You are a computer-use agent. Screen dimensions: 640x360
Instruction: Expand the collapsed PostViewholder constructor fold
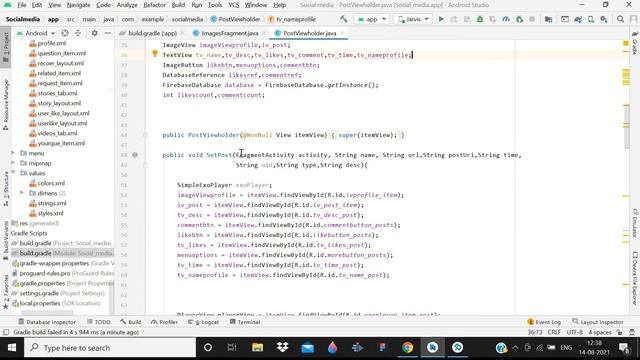click(x=145, y=135)
